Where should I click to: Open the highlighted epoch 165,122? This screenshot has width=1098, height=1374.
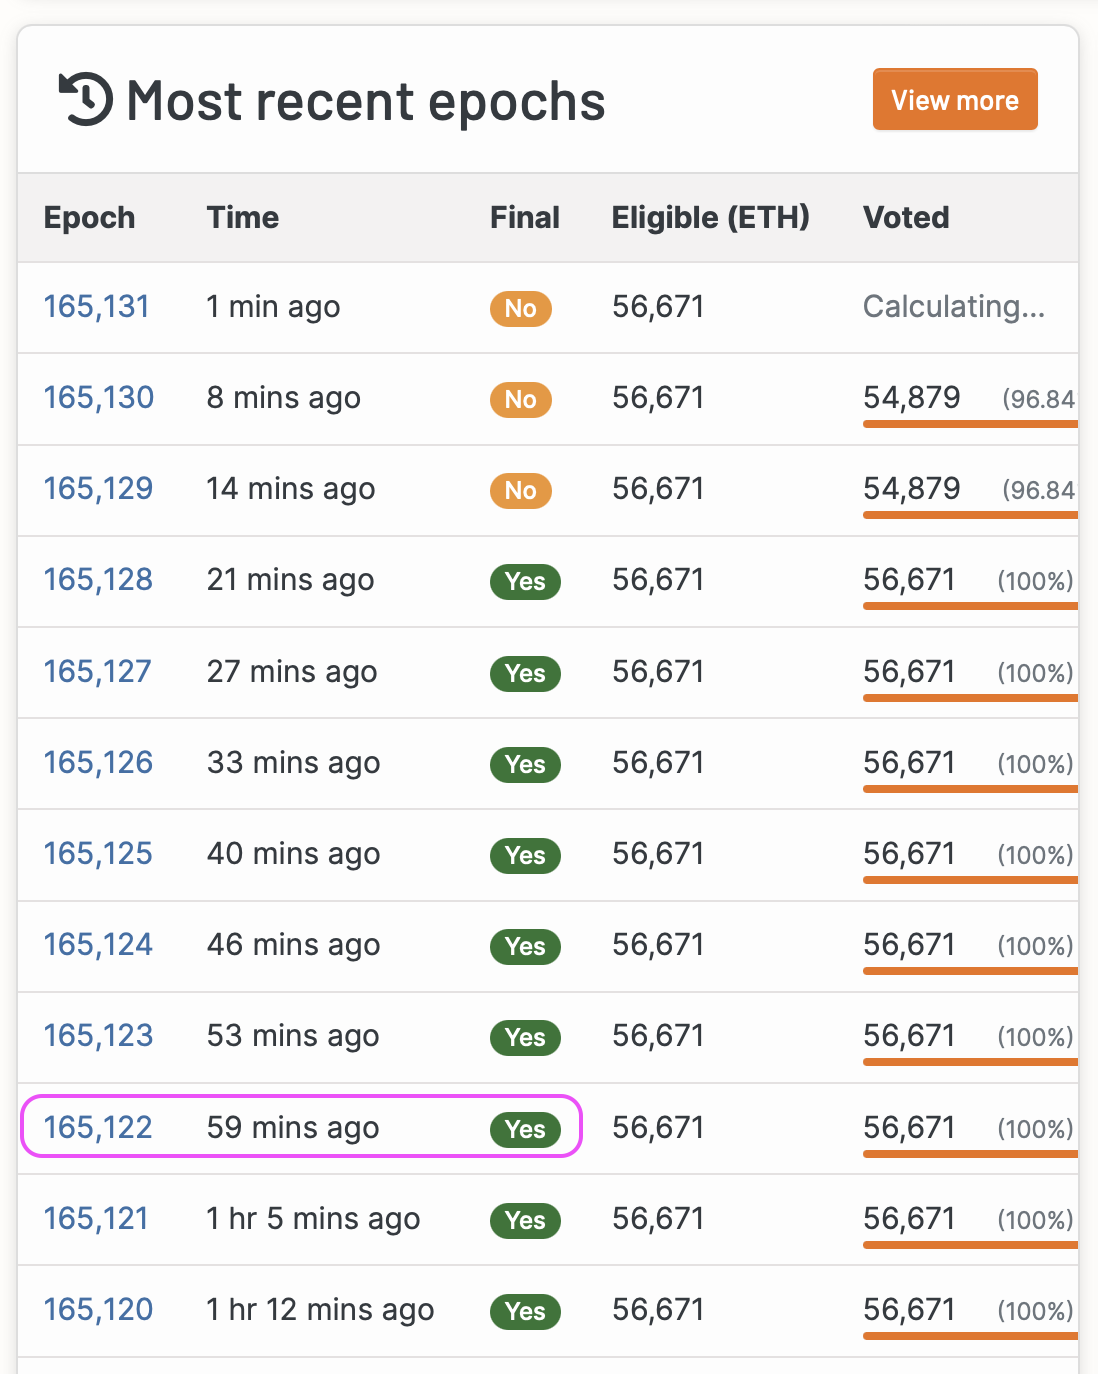click(98, 1128)
